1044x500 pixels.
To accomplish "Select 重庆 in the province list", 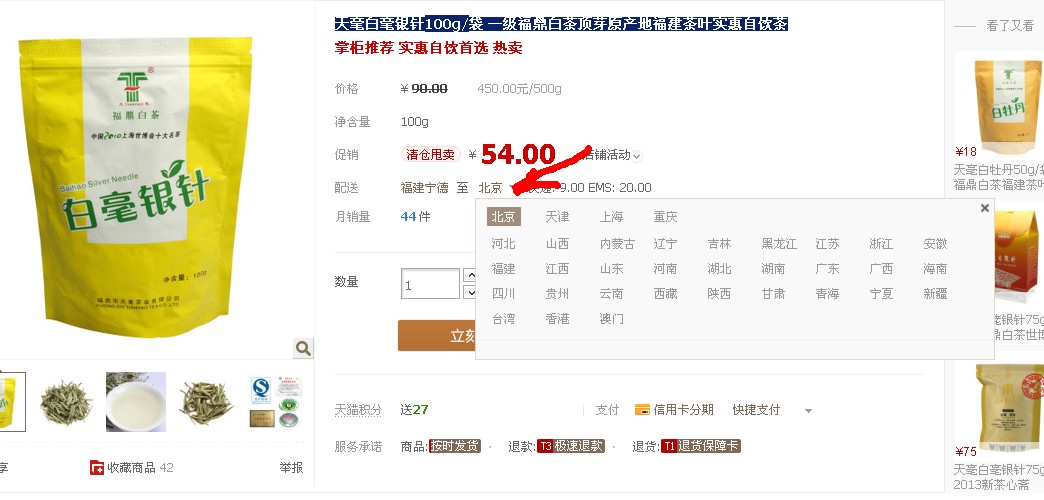I will (665, 216).
